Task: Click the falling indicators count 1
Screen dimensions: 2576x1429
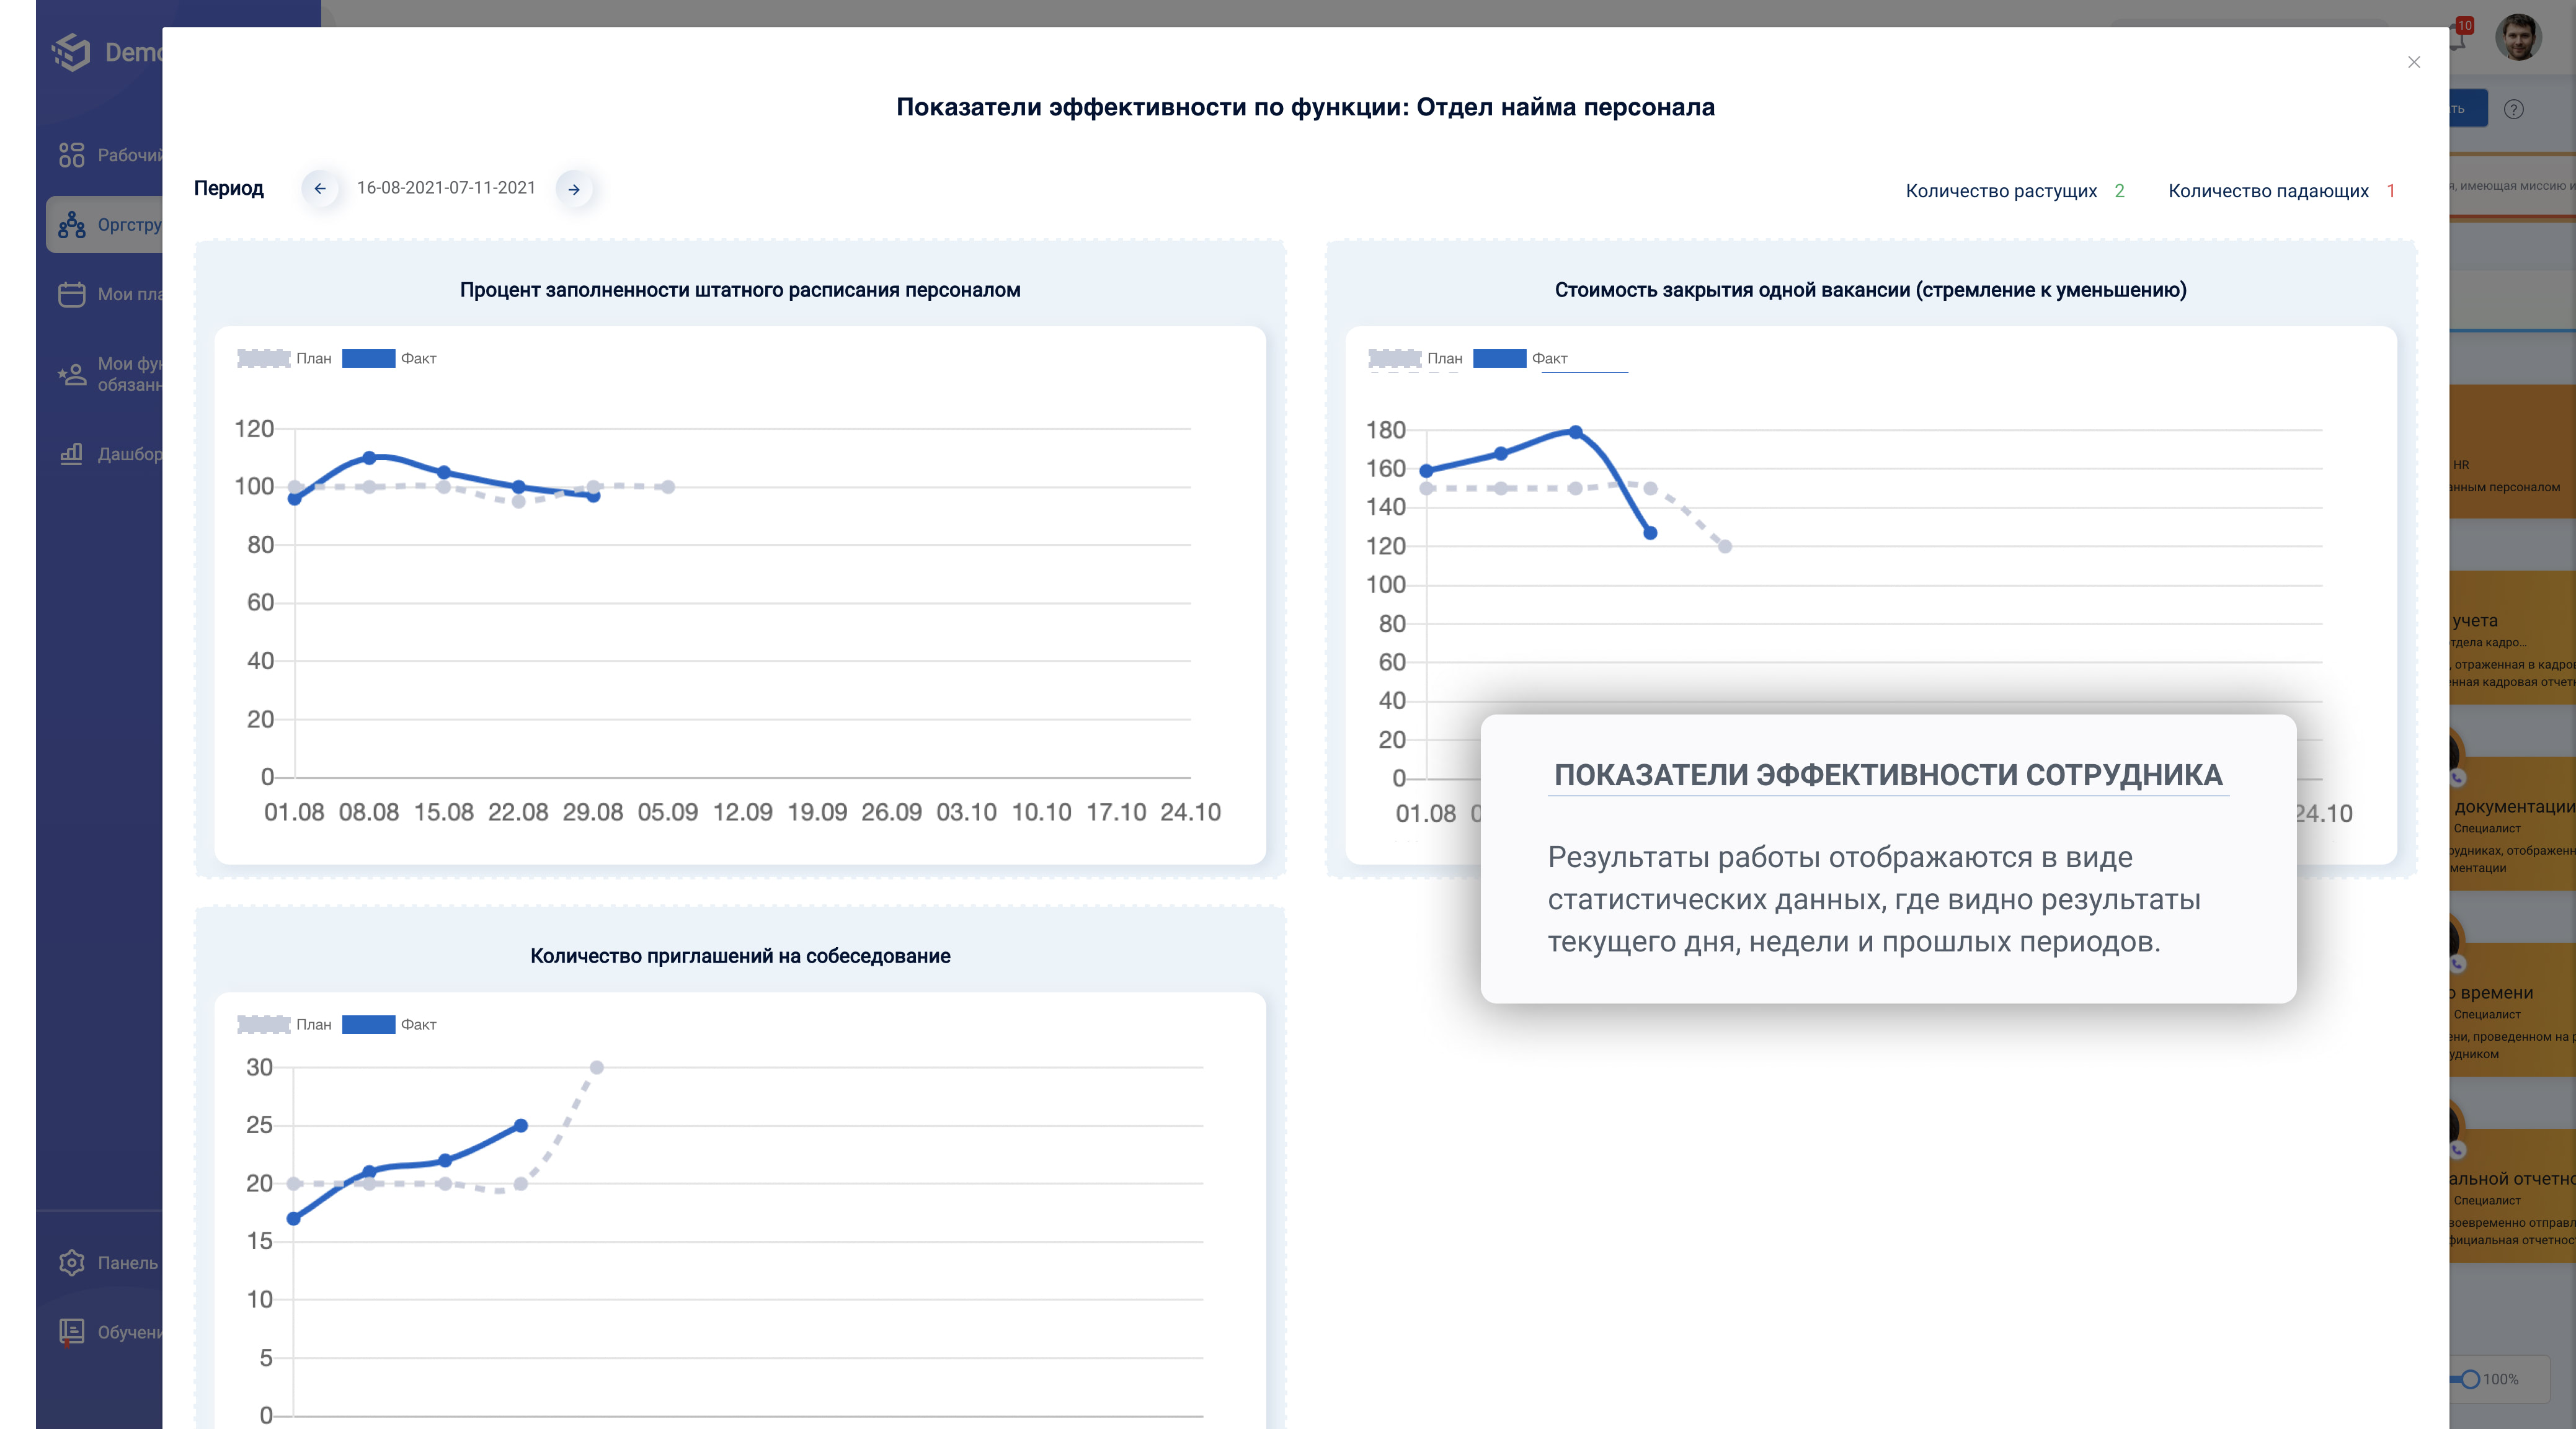Action: click(2390, 190)
